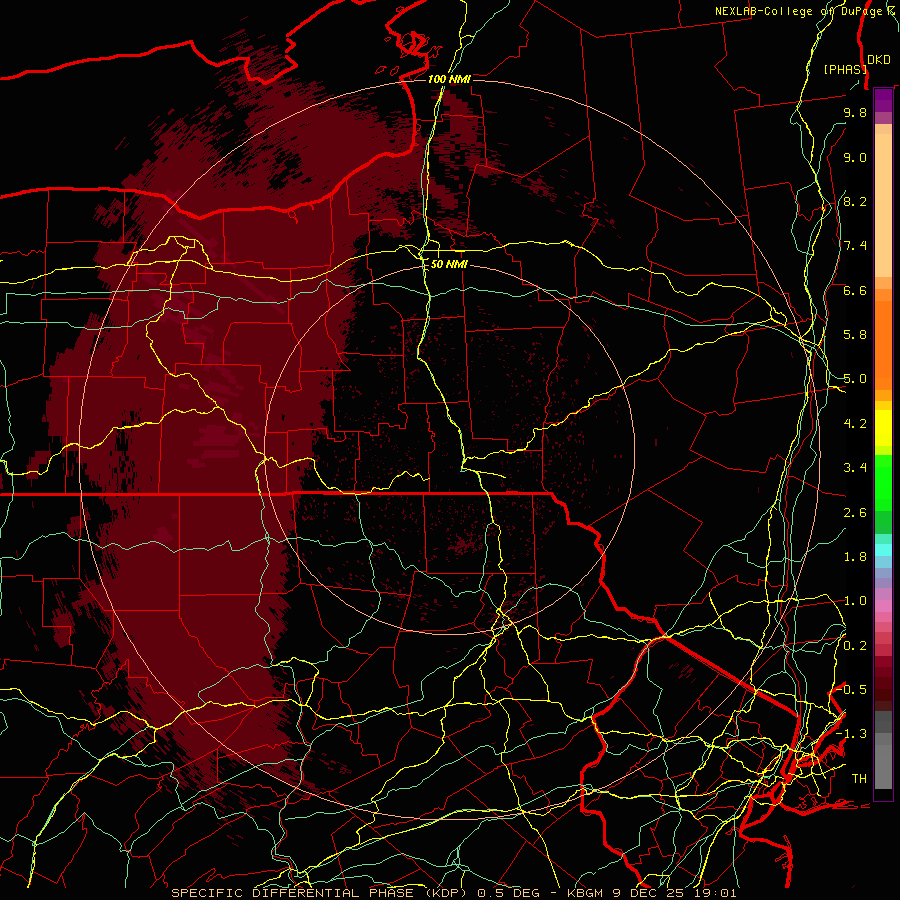Viewport: 900px width, 900px height.
Task: Click the 1.8 value on the scale
Action: 855,557
